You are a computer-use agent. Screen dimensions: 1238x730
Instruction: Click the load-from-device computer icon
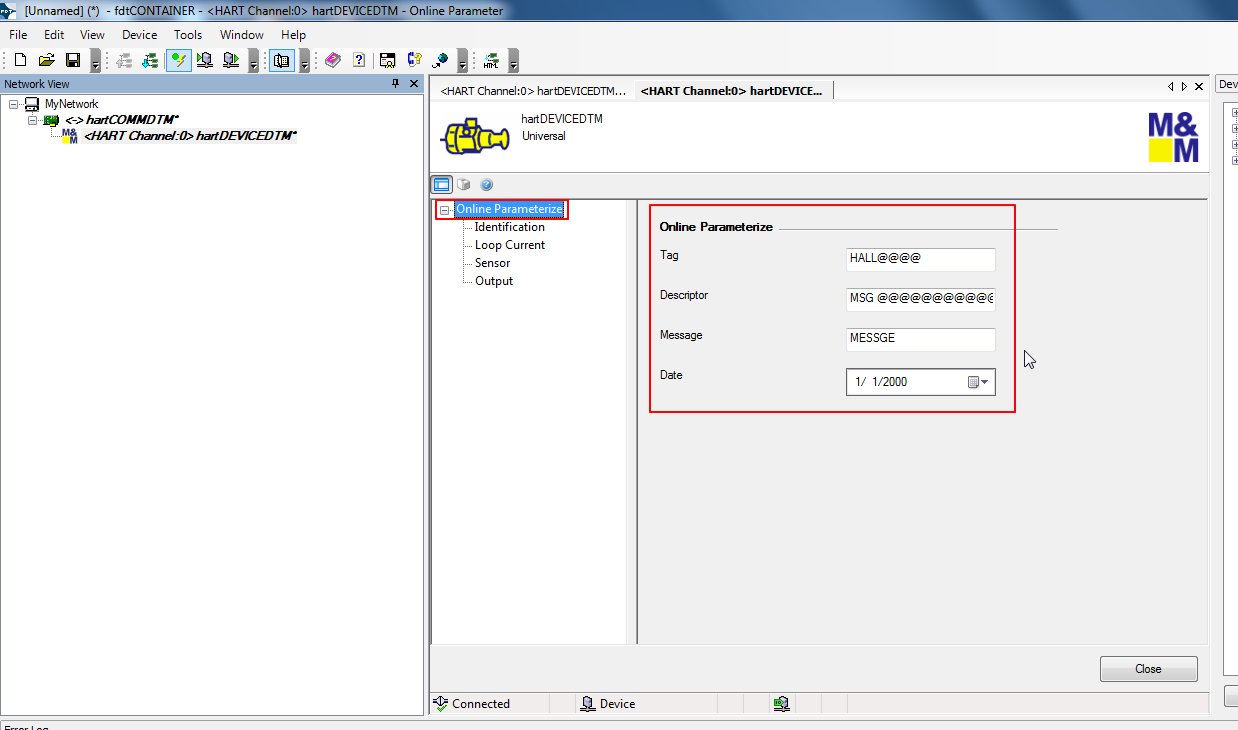pyautogui.click(x=205, y=60)
